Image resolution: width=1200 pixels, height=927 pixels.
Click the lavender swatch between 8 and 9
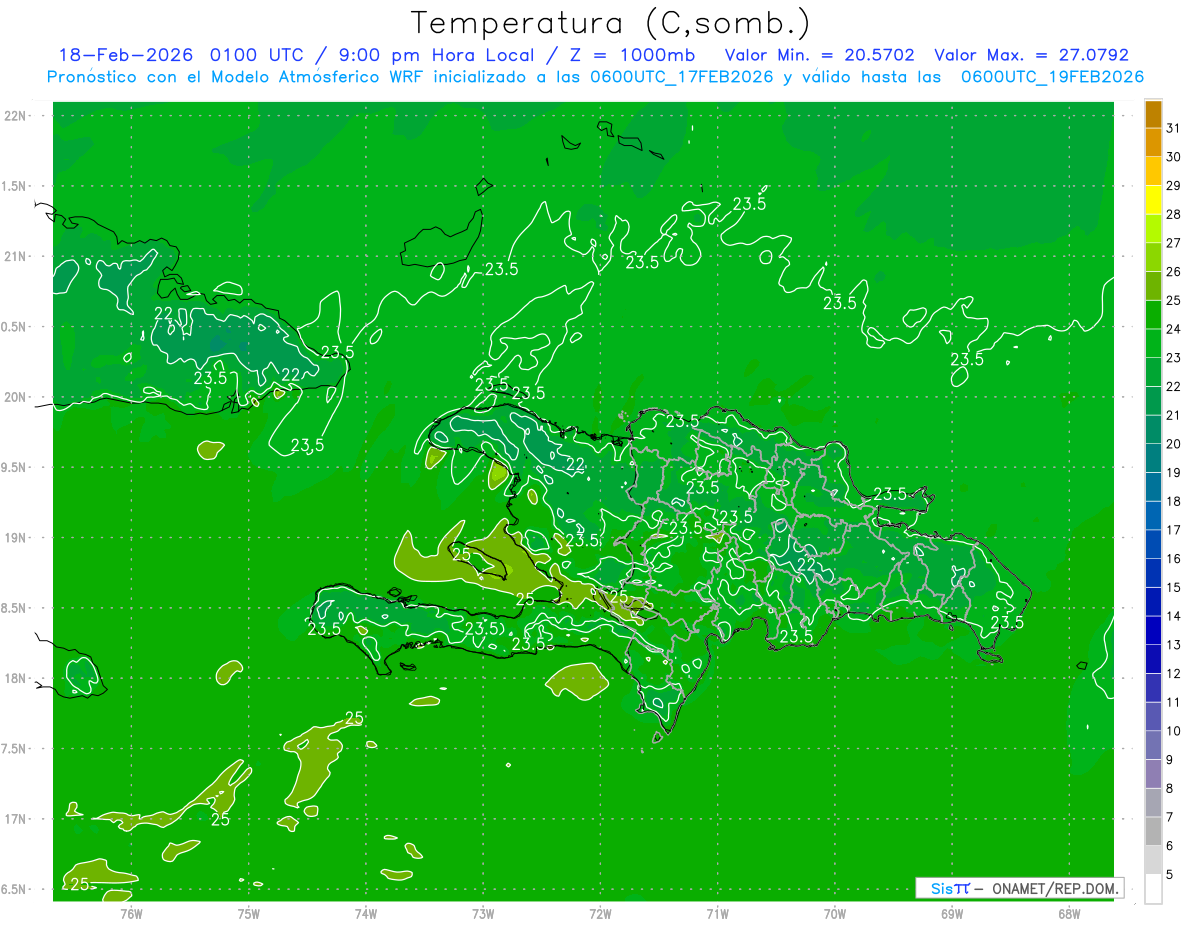(x=1153, y=774)
